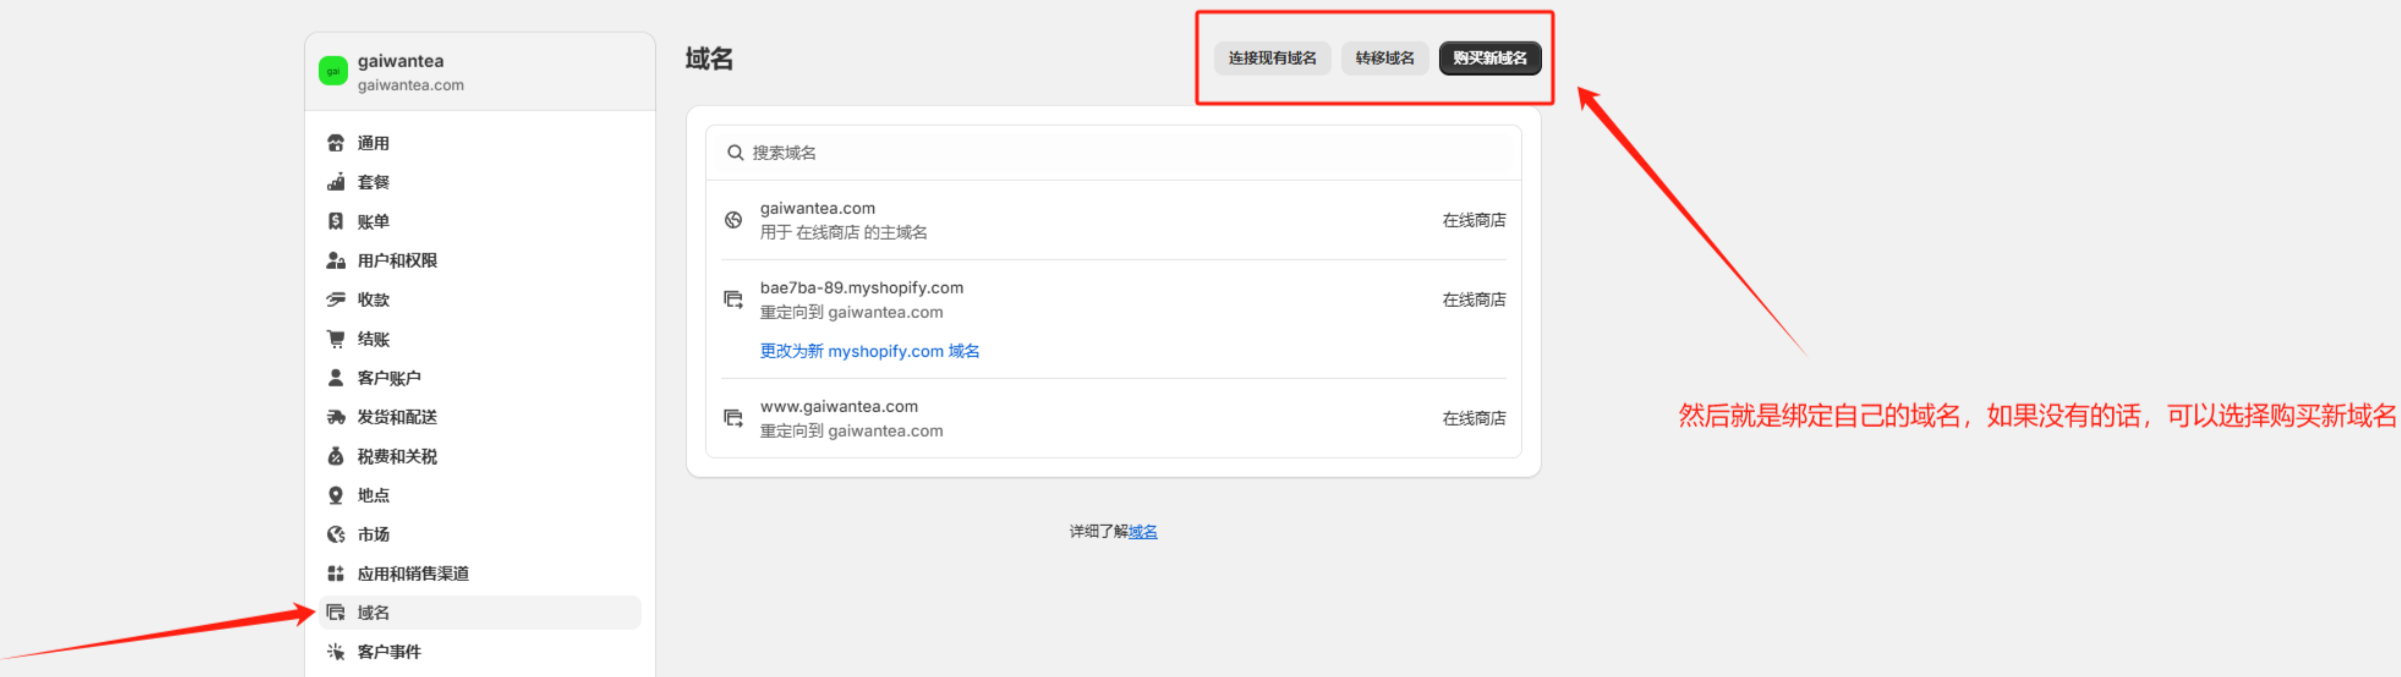
Task: Click the 套餐 plan icon in sidebar
Action: tap(336, 182)
